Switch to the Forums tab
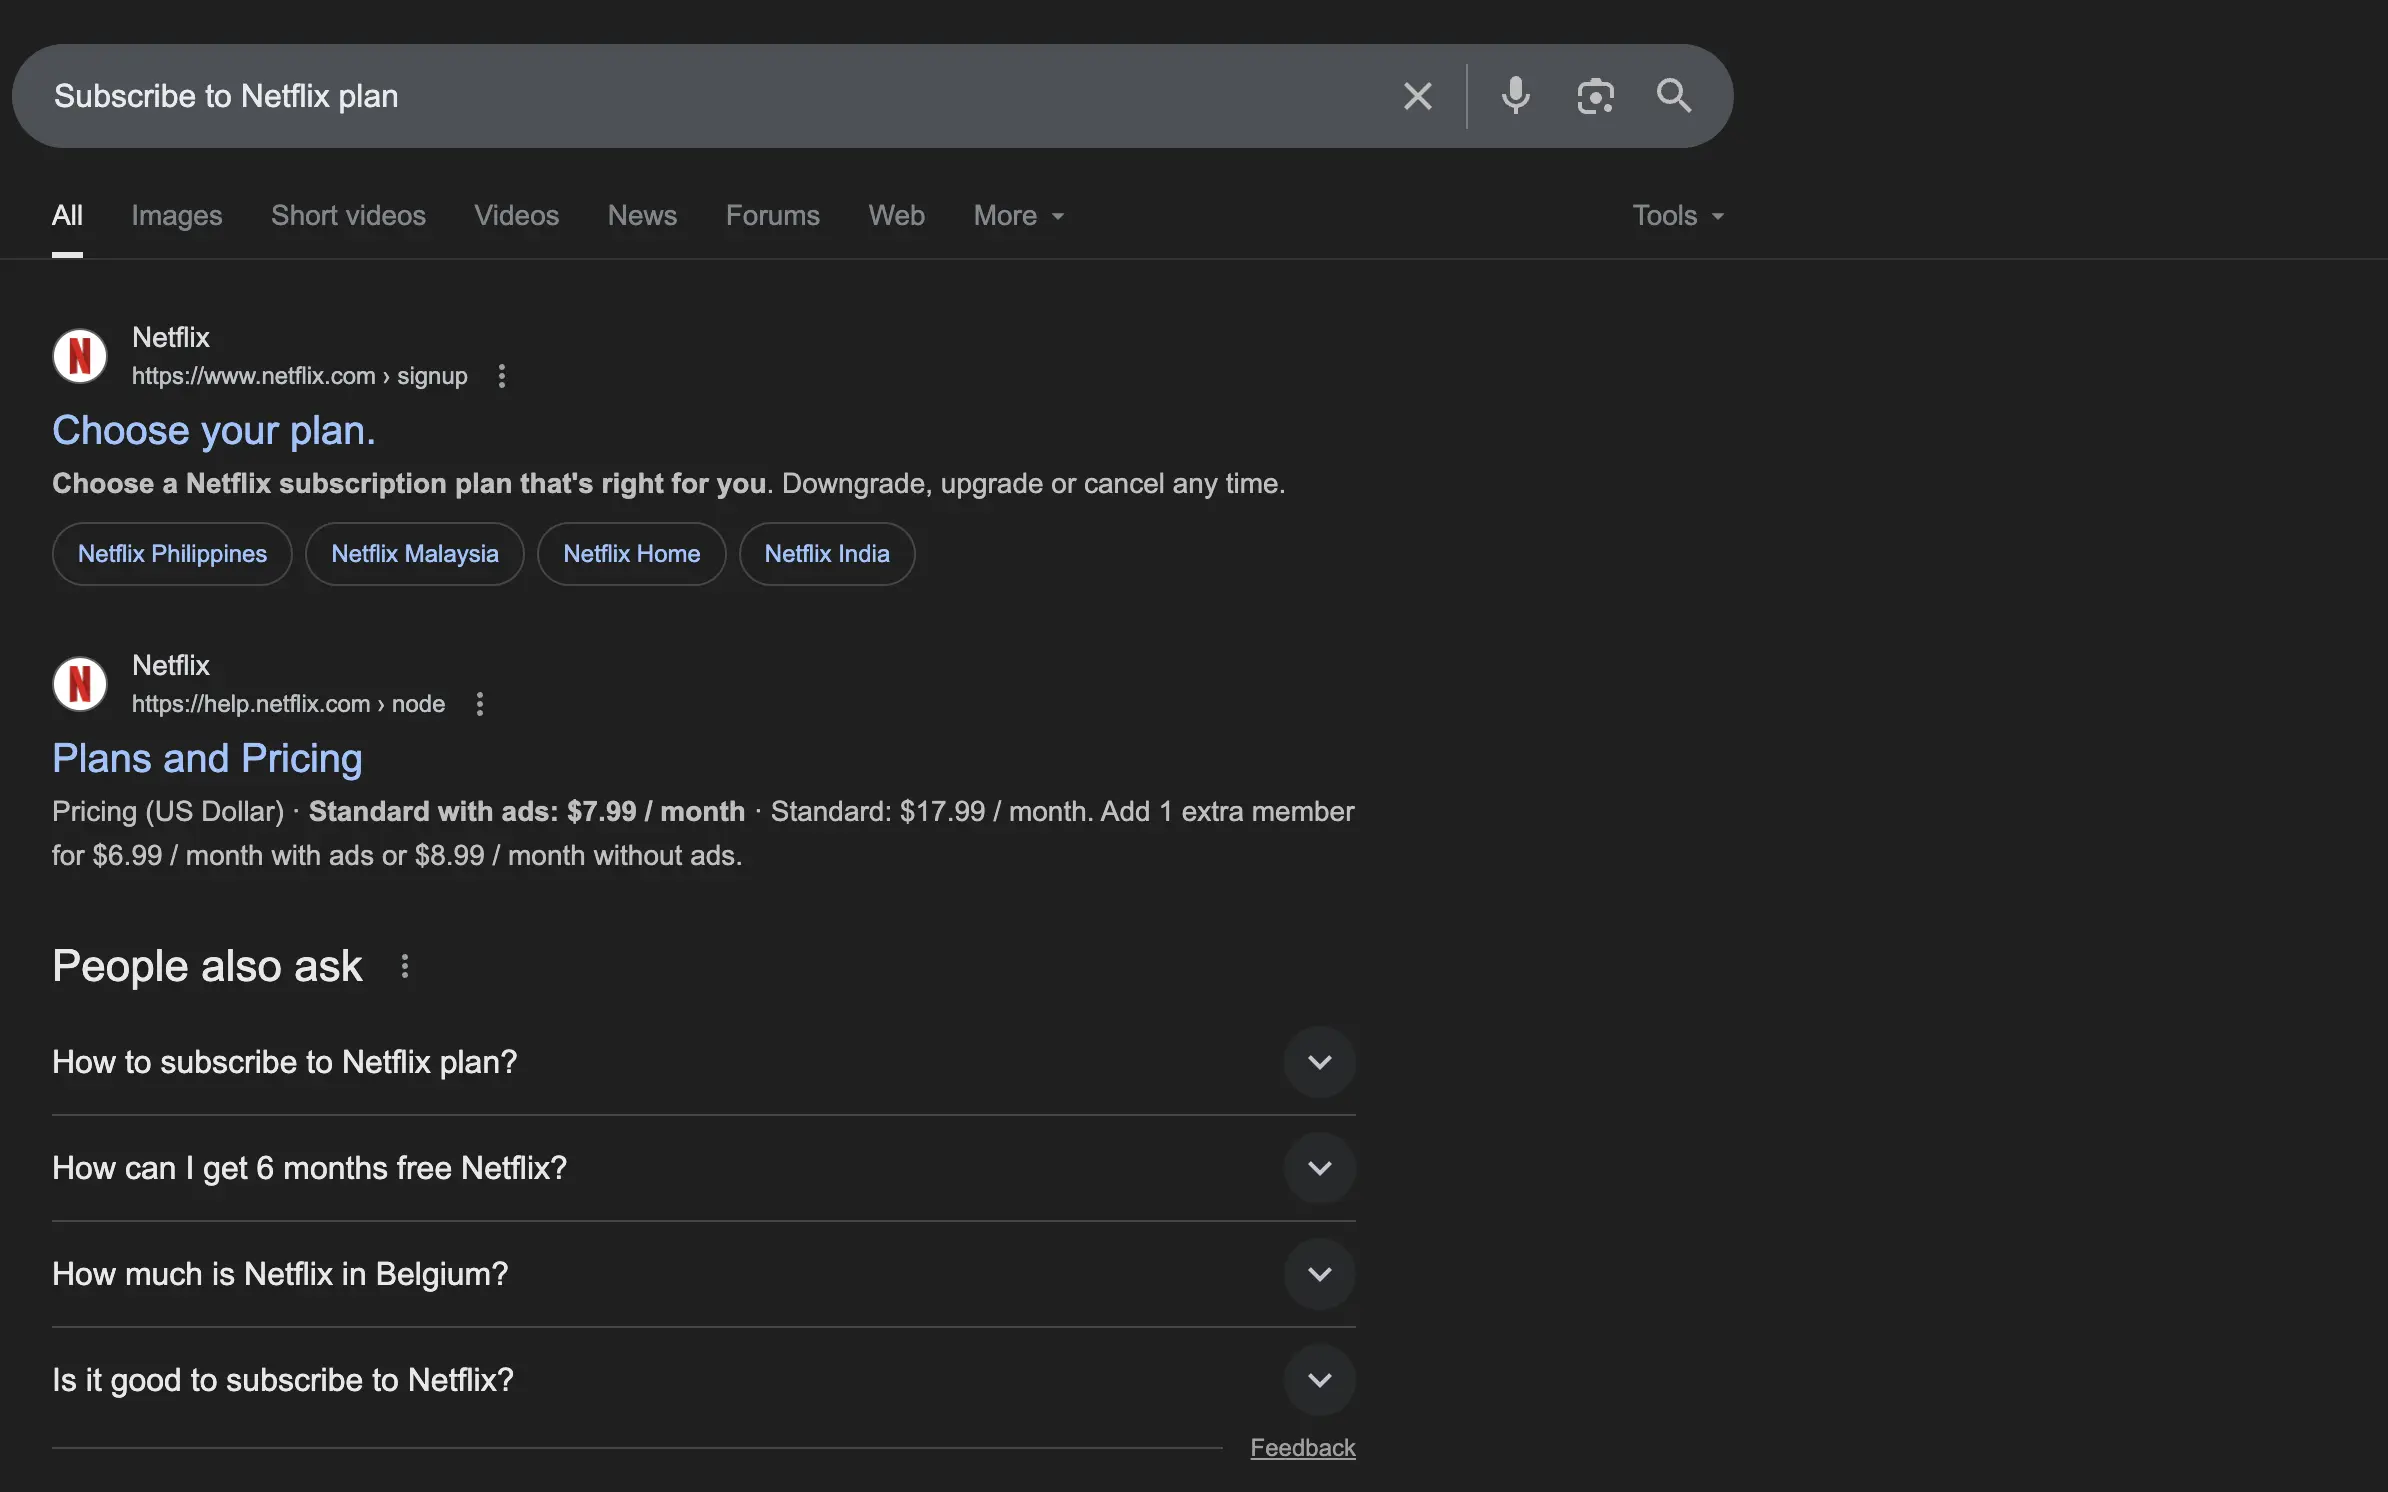 tap(772, 215)
